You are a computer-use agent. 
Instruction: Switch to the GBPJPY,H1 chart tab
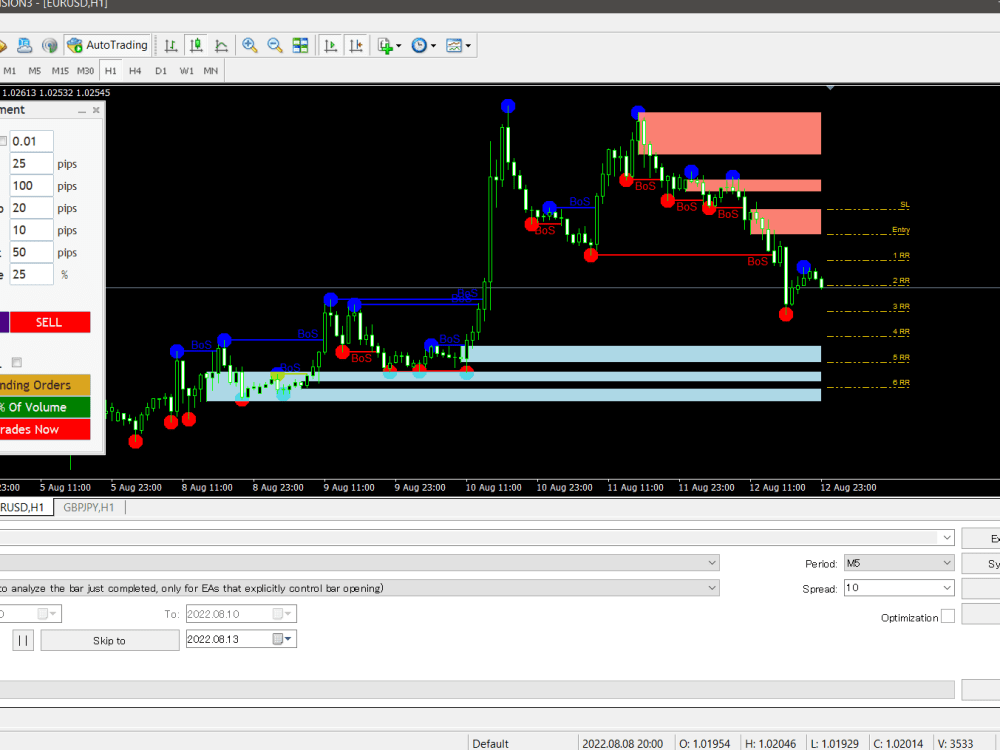point(89,507)
